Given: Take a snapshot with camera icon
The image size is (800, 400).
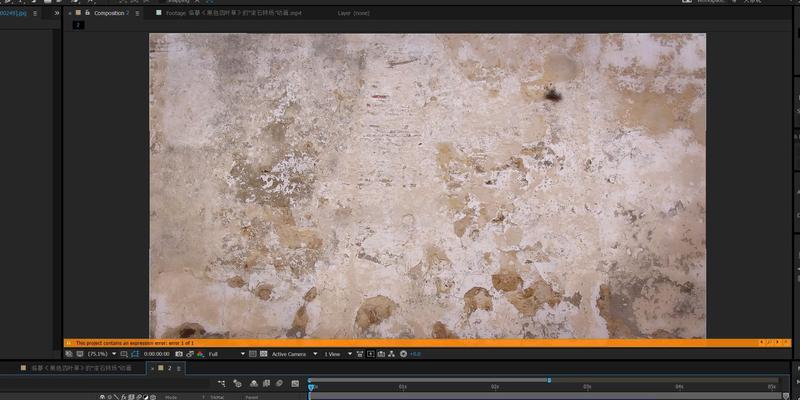Looking at the screenshot, I should 179,354.
